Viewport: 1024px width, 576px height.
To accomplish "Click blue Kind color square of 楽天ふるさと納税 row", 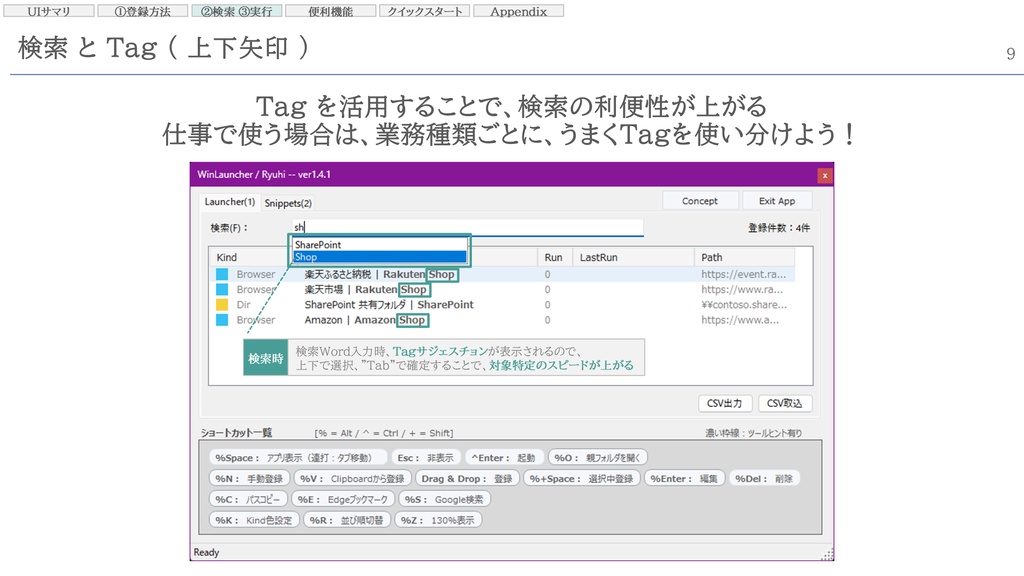I will (x=222, y=274).
